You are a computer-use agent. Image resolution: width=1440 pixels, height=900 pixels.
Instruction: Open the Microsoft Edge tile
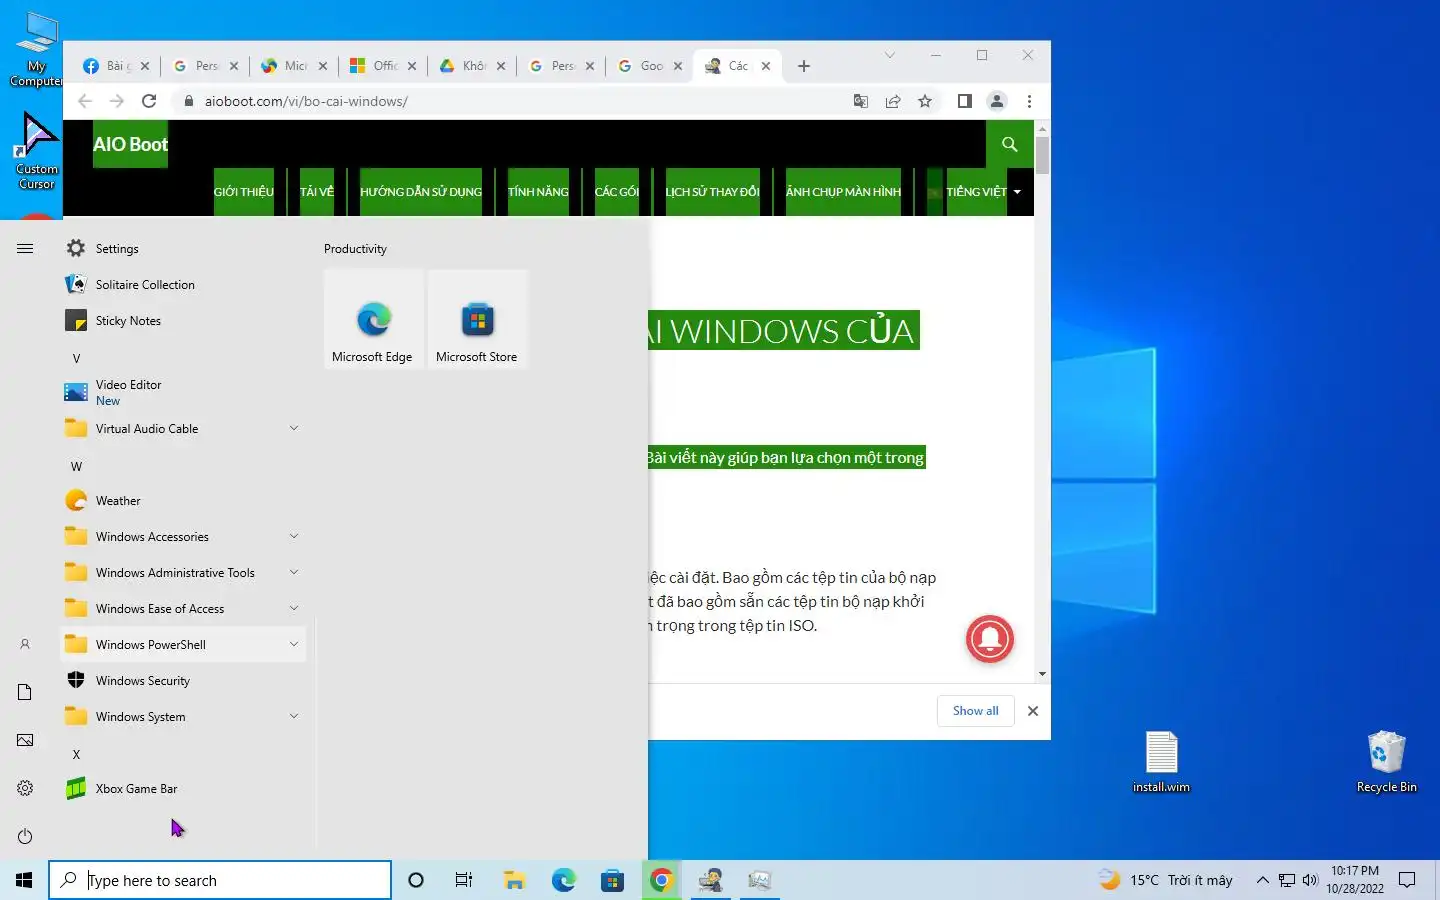coord(373,320)
